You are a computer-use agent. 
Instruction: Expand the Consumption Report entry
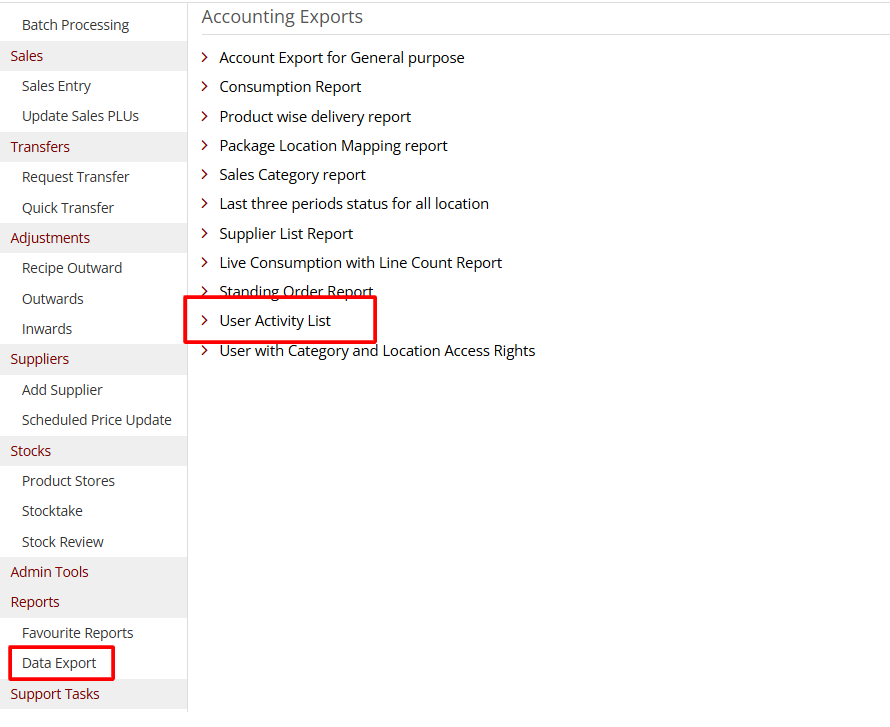point(290,87)
